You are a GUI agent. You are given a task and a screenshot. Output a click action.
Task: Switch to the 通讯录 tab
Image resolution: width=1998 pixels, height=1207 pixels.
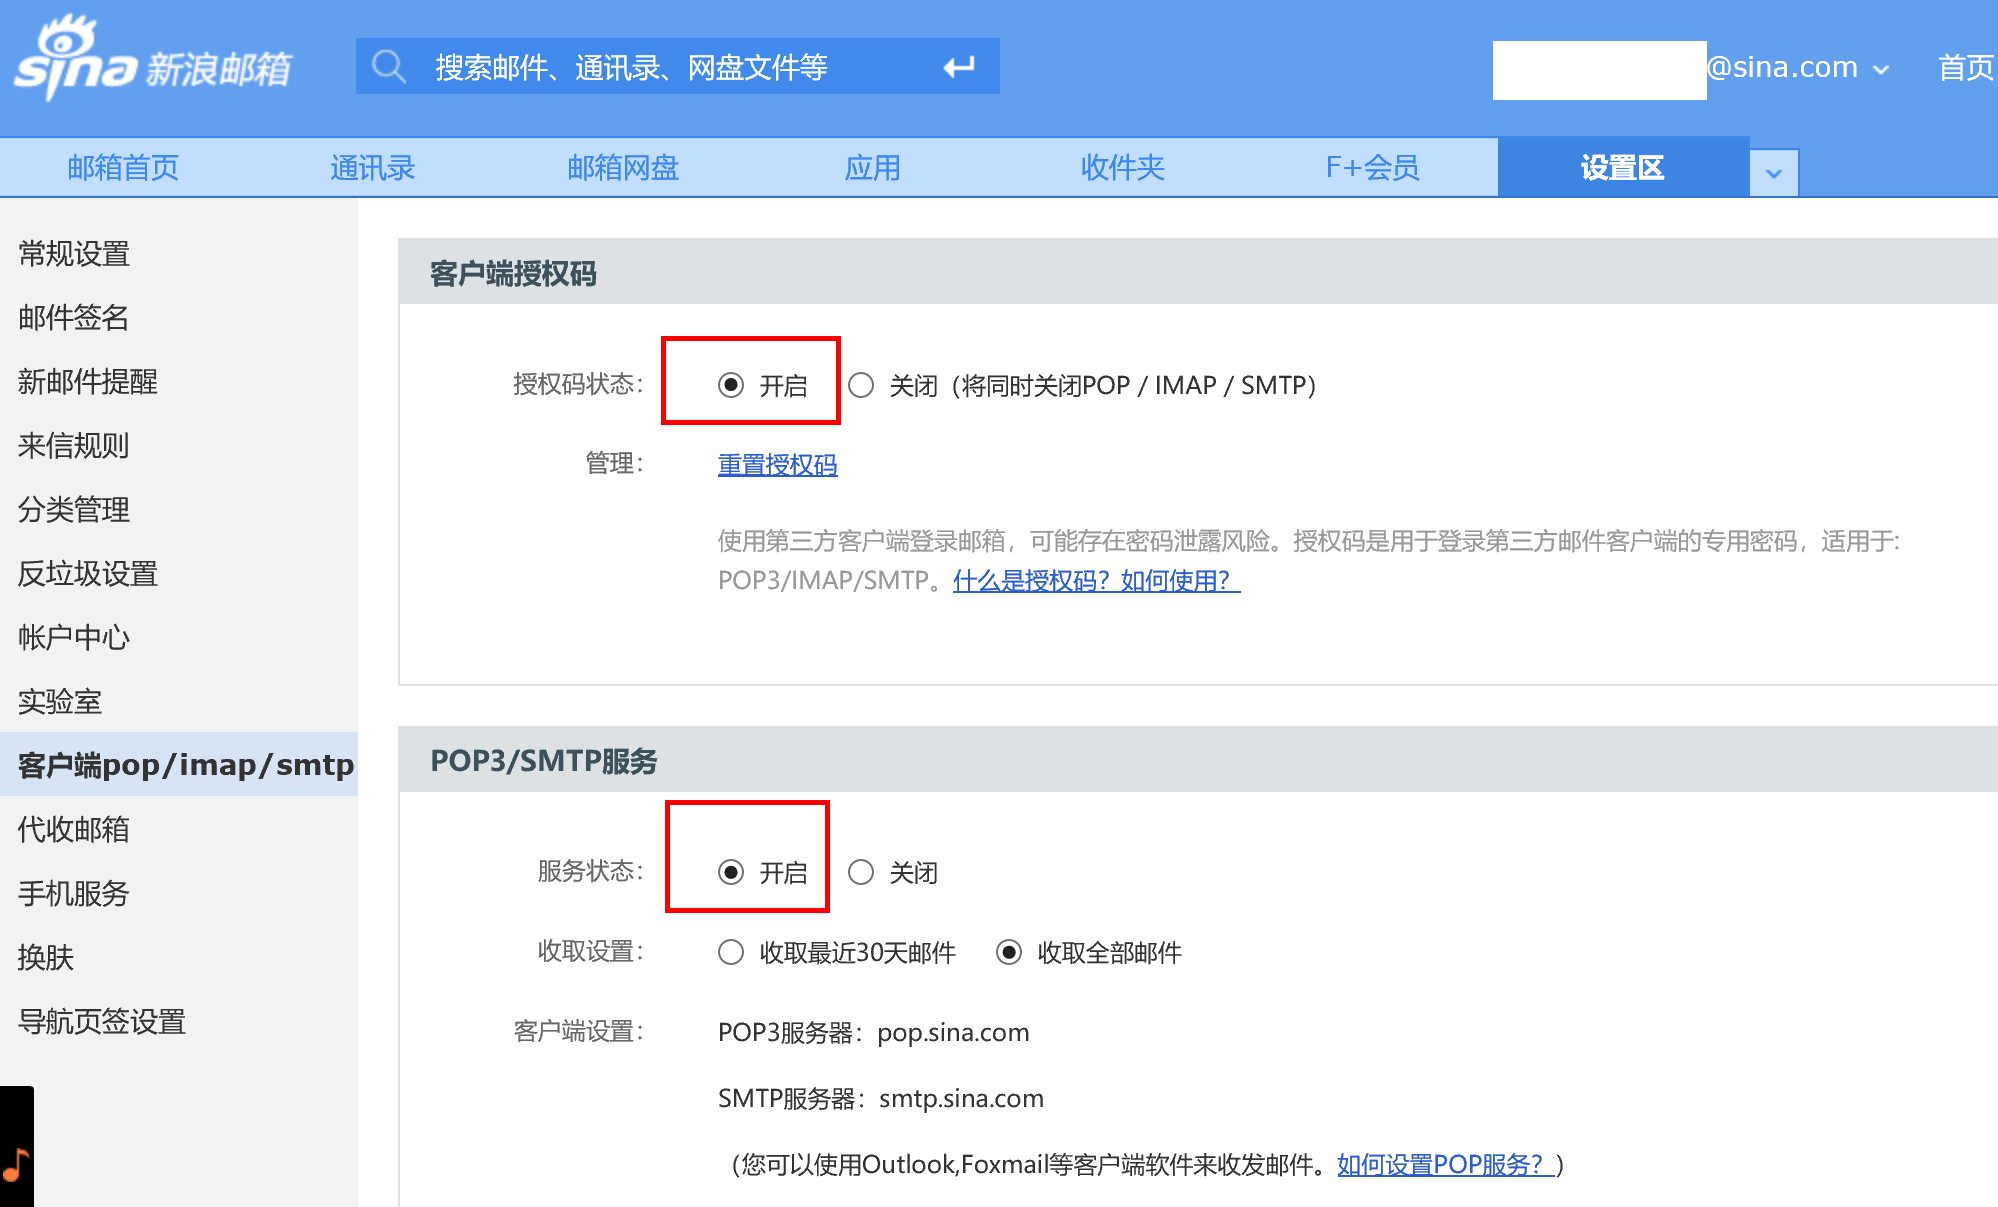(372, 168)
